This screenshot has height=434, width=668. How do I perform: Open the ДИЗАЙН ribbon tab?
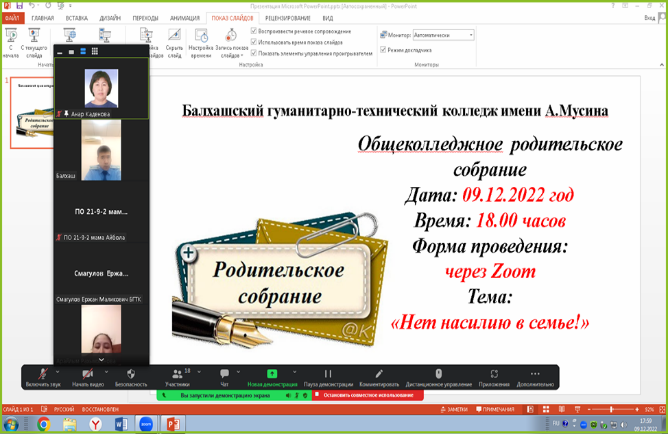coord(110,18)
